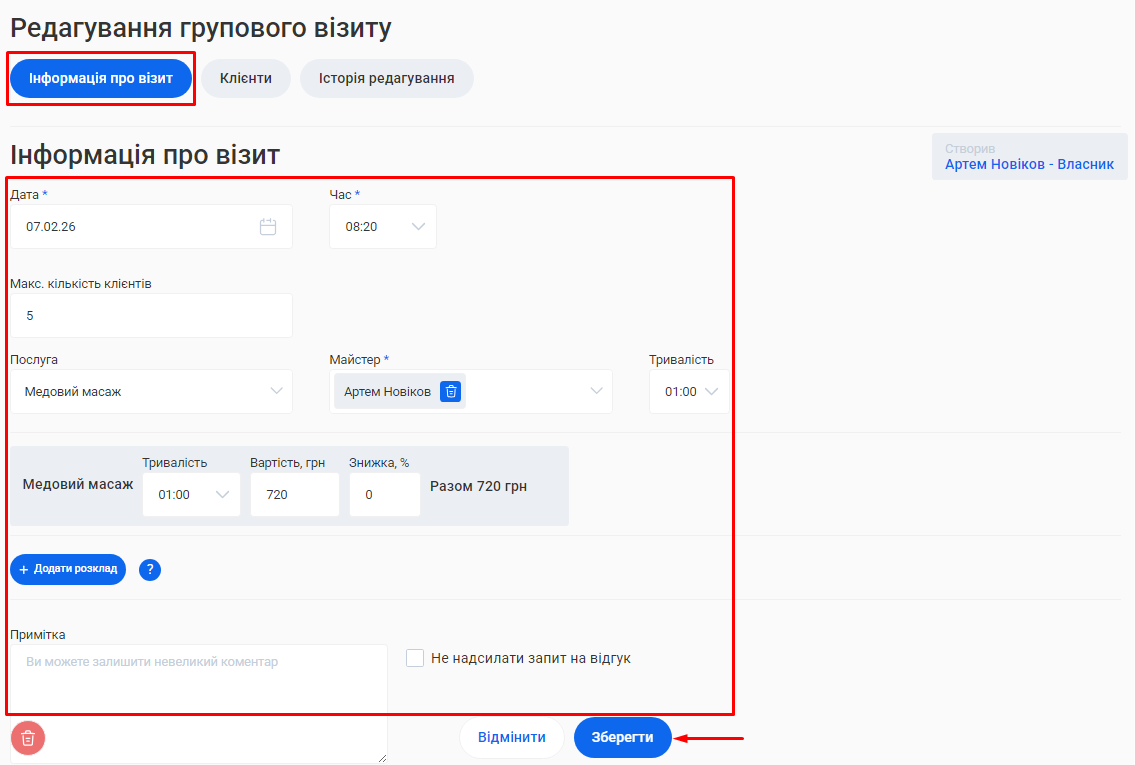This screenshot has width=1135, height=765.
Task: Click the blue question mark help icon
Action: tap(150, 570)
